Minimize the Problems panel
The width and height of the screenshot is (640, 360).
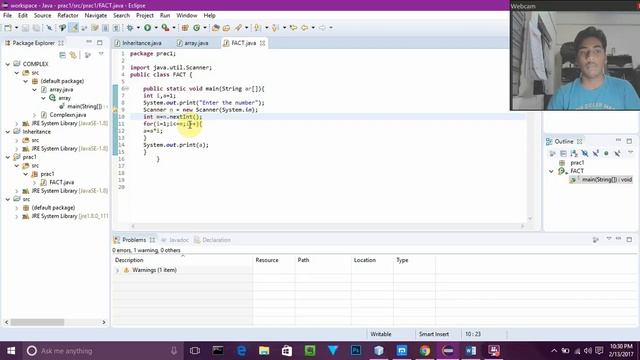tap(618, 239)
